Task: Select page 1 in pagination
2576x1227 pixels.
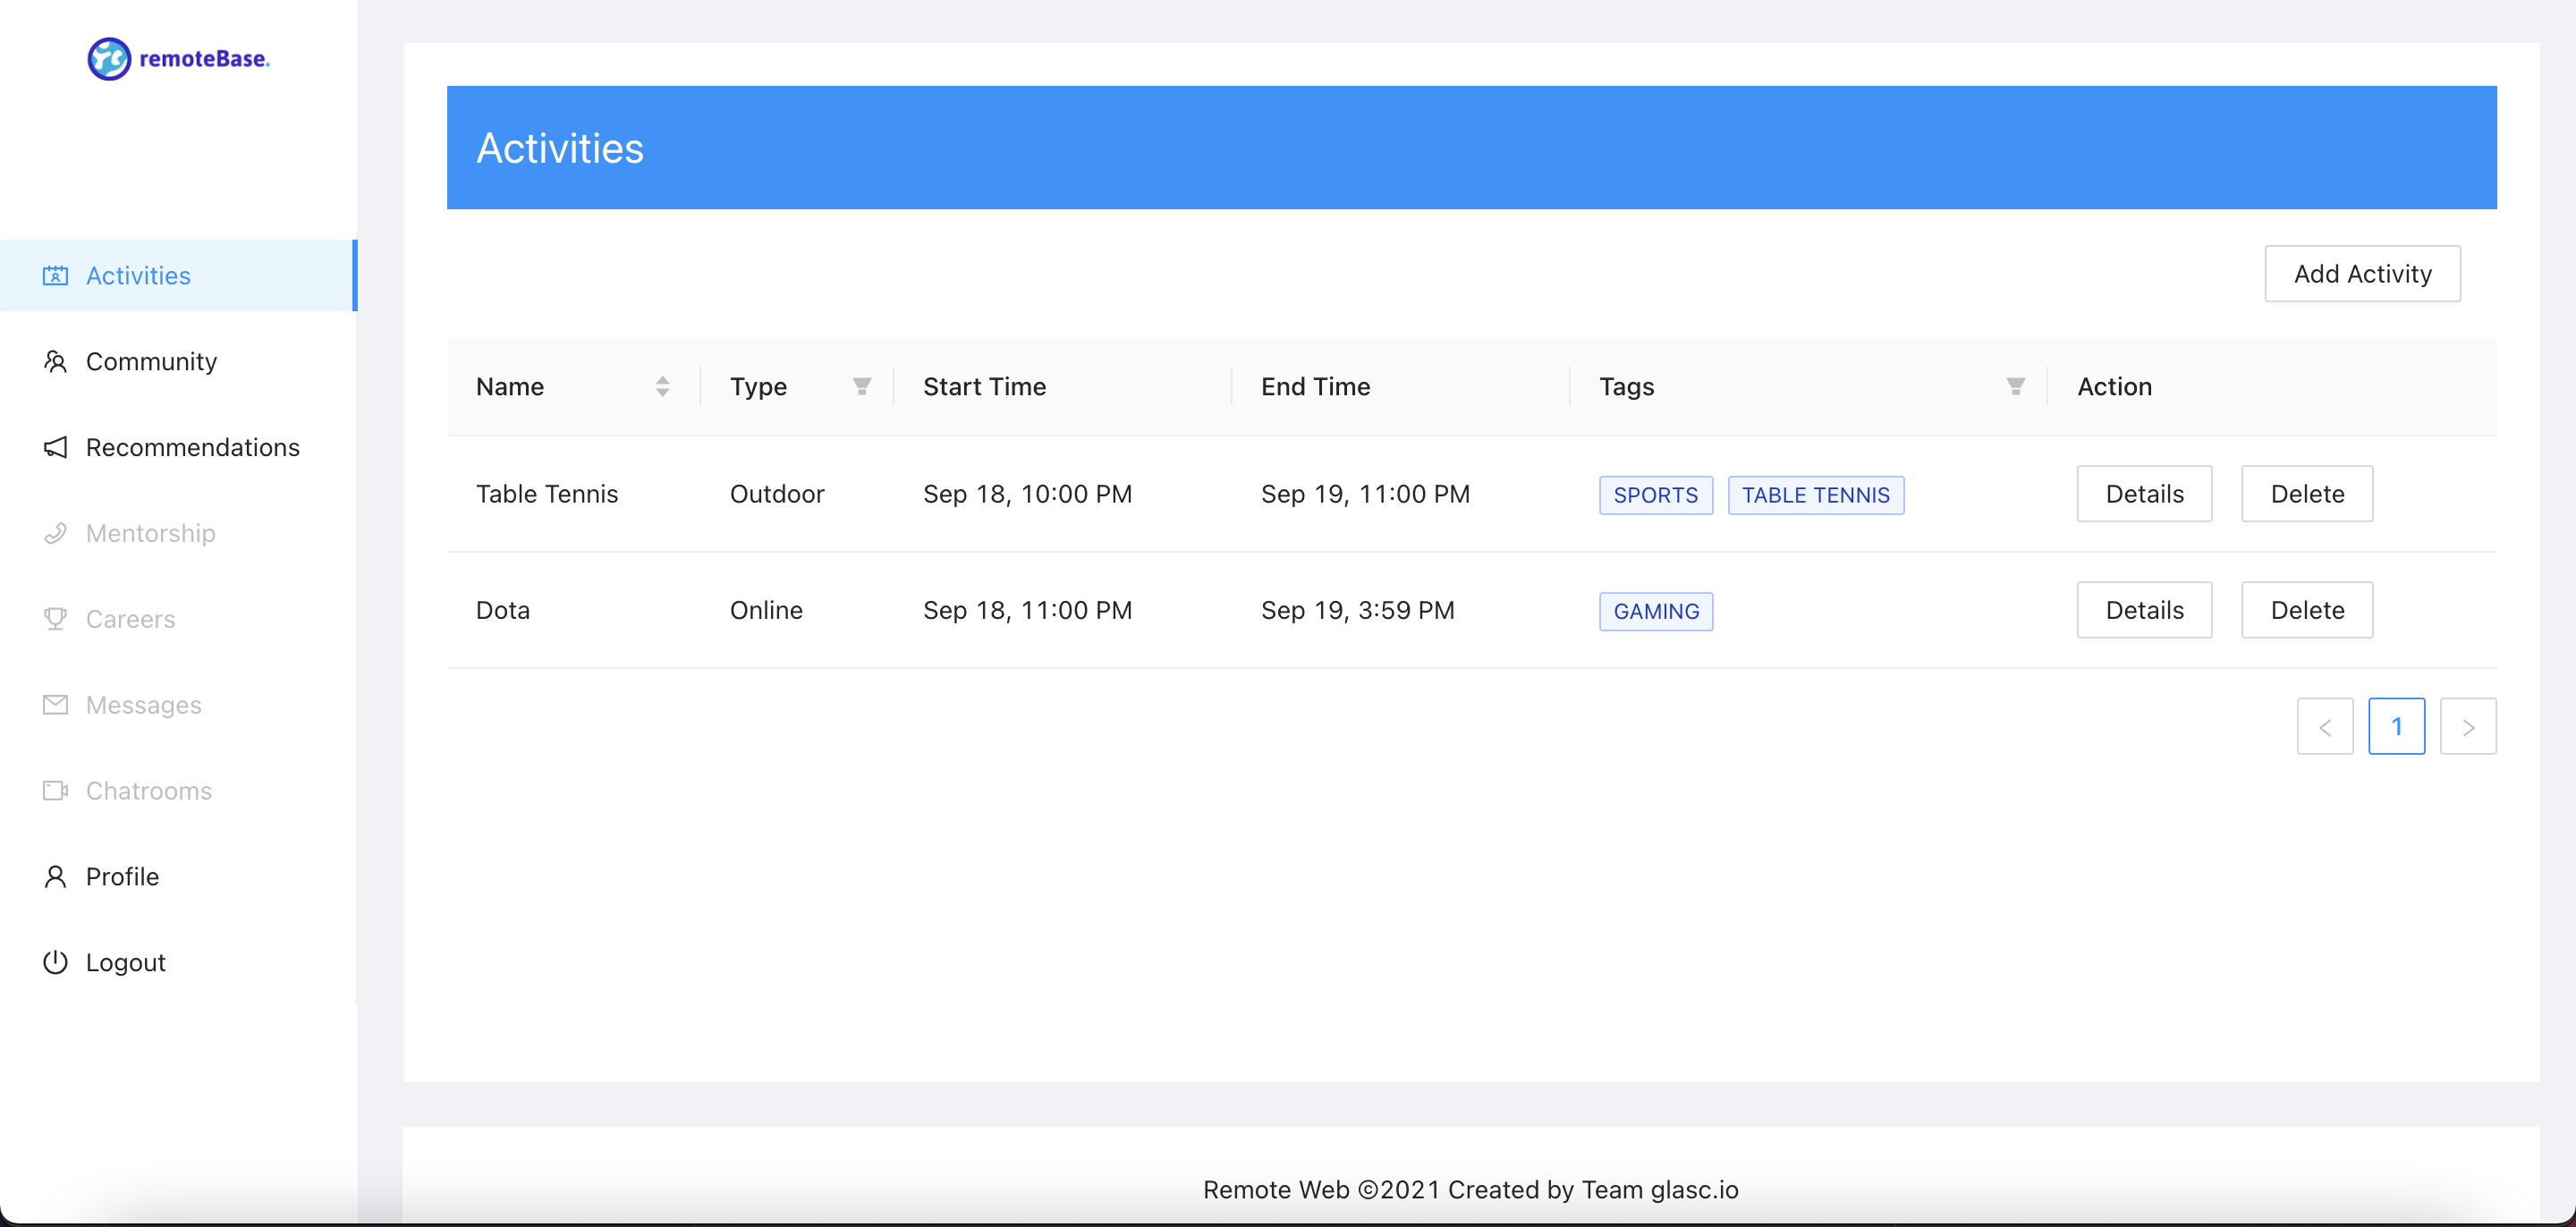Action: tap(2396, 727)
